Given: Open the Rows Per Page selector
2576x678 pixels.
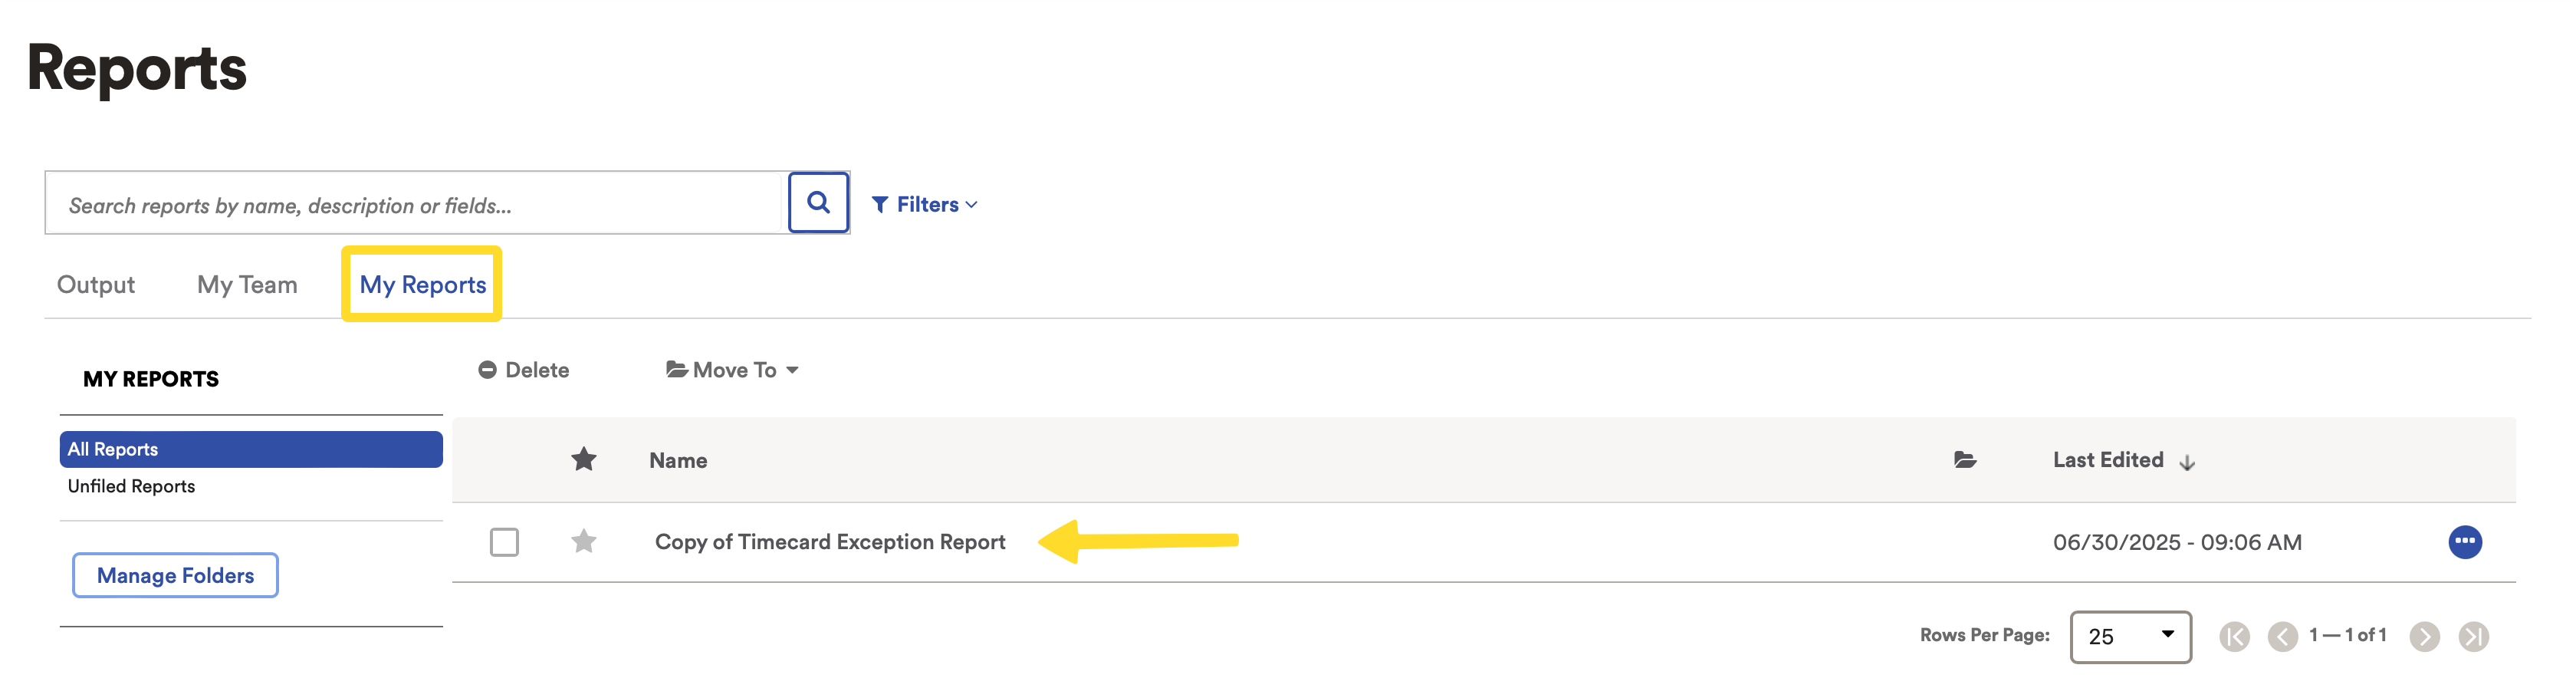Looking at the screenshot, I should click(x=2130, y=636).
